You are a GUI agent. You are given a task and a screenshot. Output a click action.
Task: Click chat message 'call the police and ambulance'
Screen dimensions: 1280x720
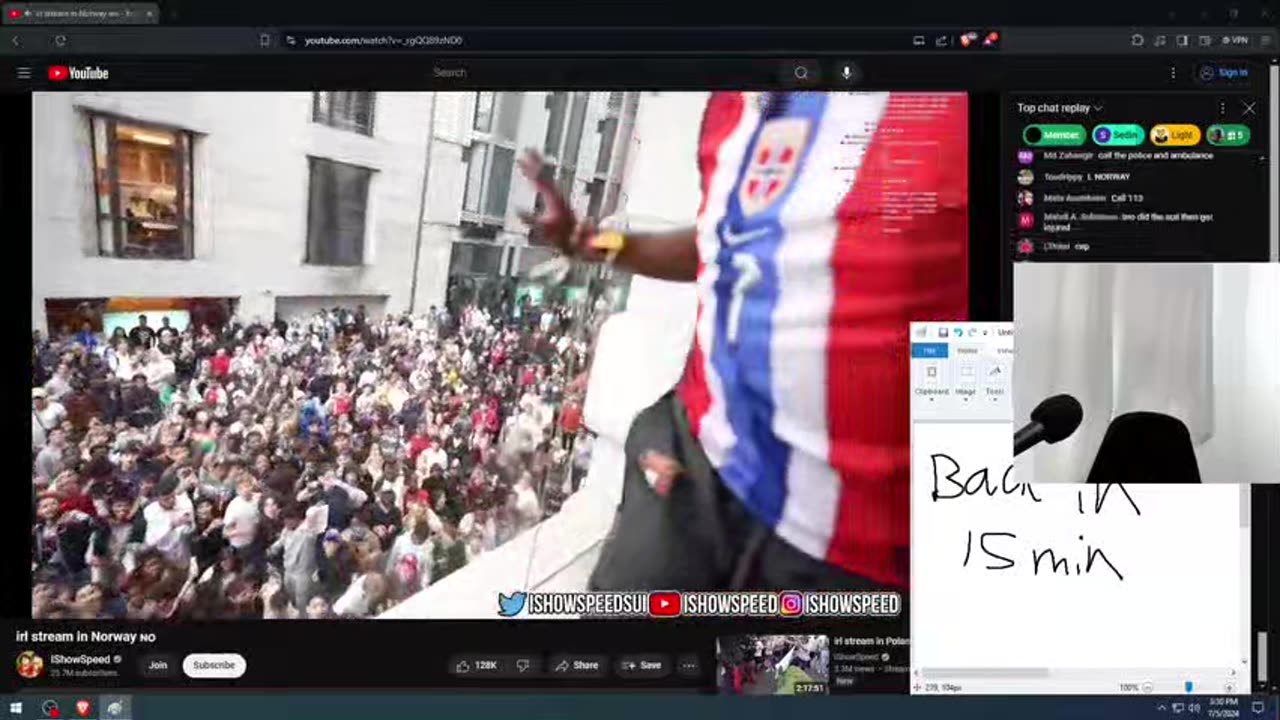tap(1154, 156)
